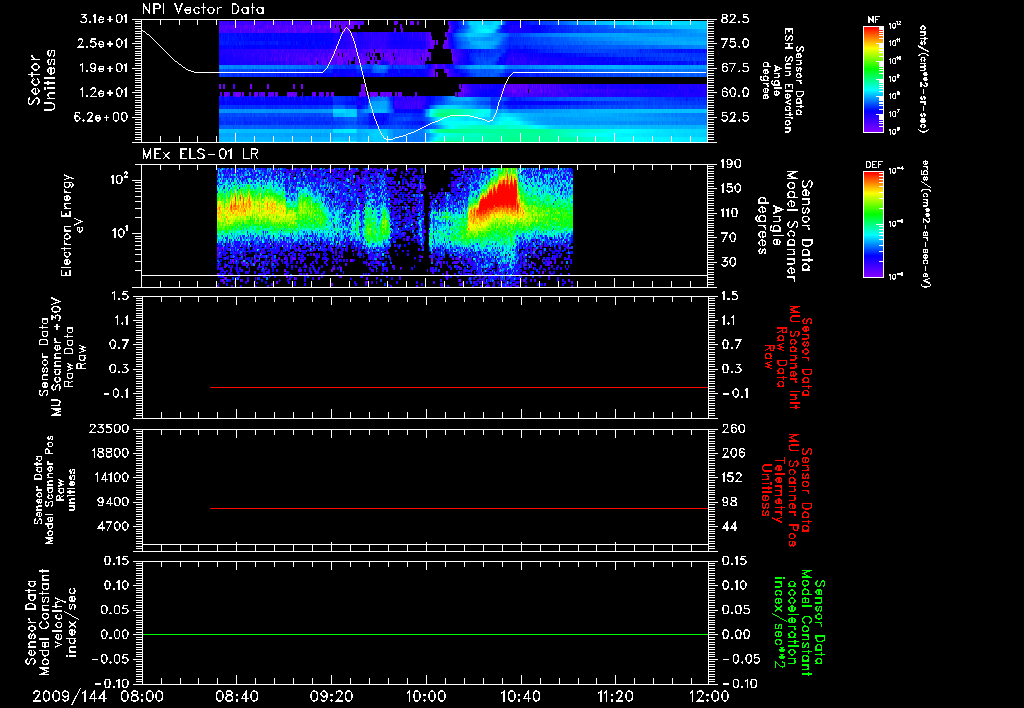Screen dimensions: 1024x708
Task: Click the '11:20' time axis label
Action: (x=615, y=696)
